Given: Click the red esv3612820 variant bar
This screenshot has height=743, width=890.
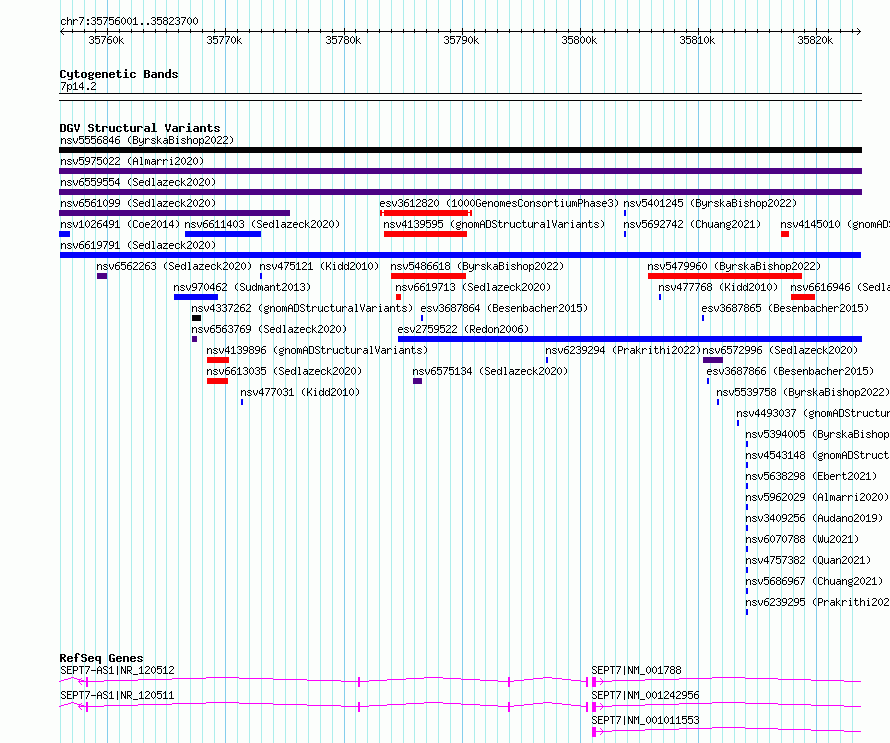Looking at the screenshot, I should pyautogui.click(x=426, y=213).
